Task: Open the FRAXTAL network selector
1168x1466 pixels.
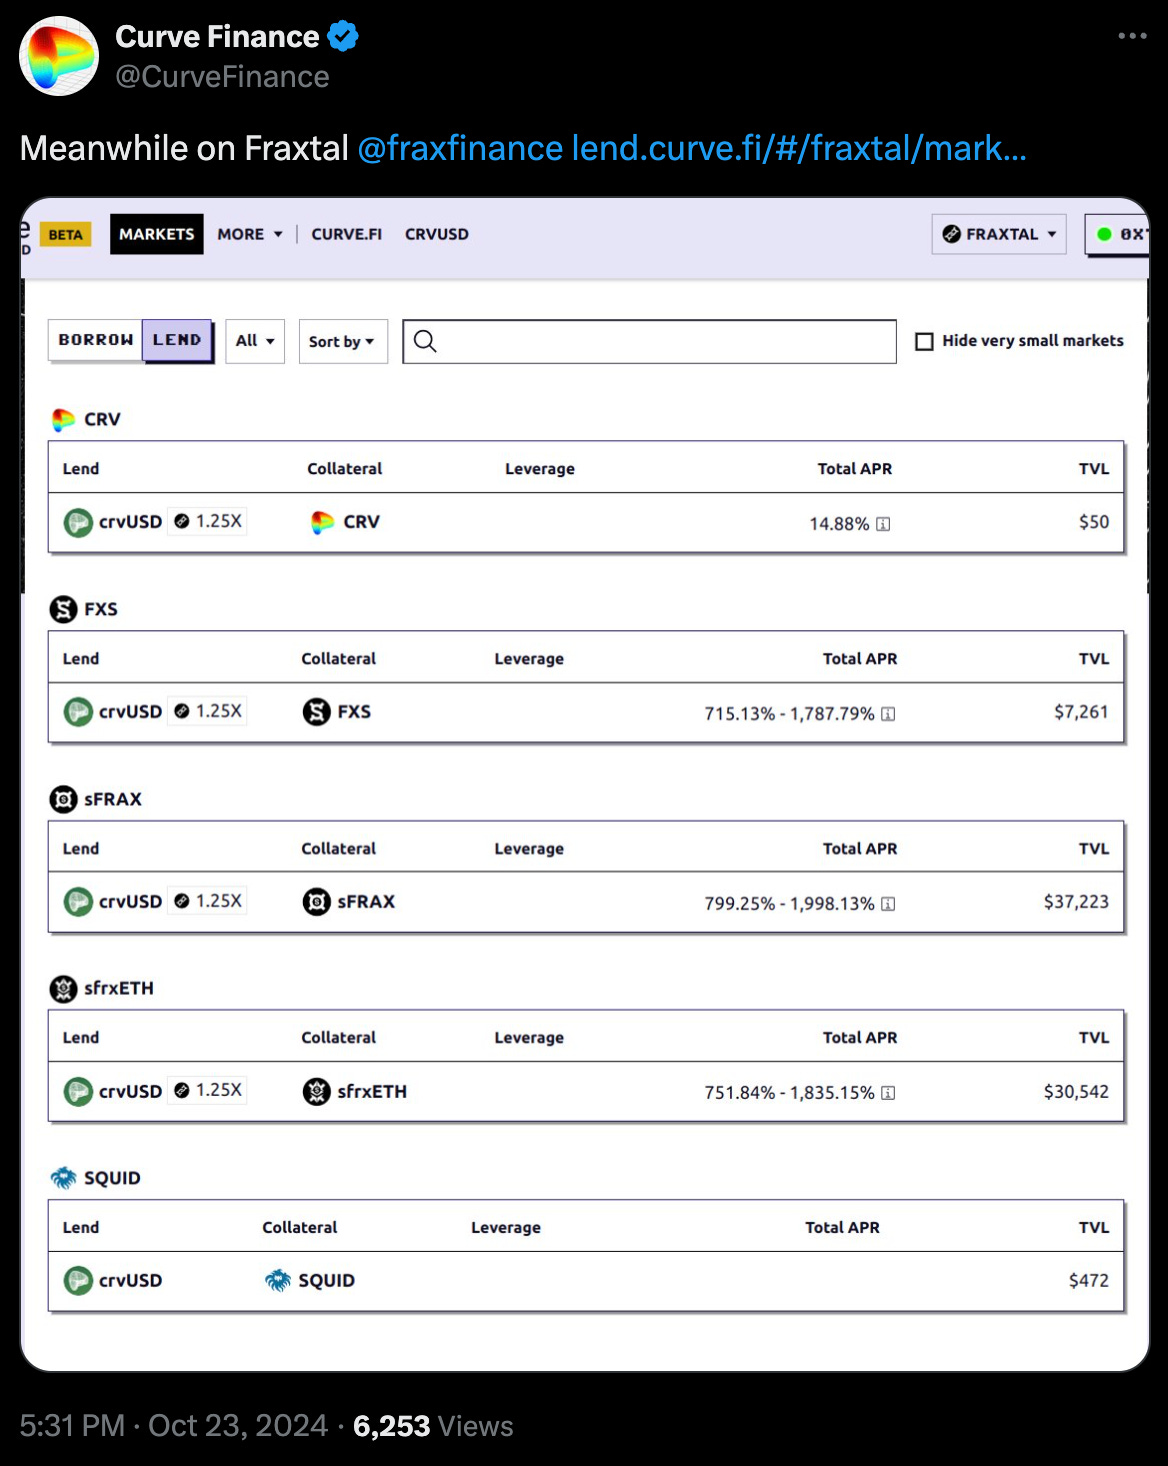Action: pyautogui.click(x=999, y=234)
